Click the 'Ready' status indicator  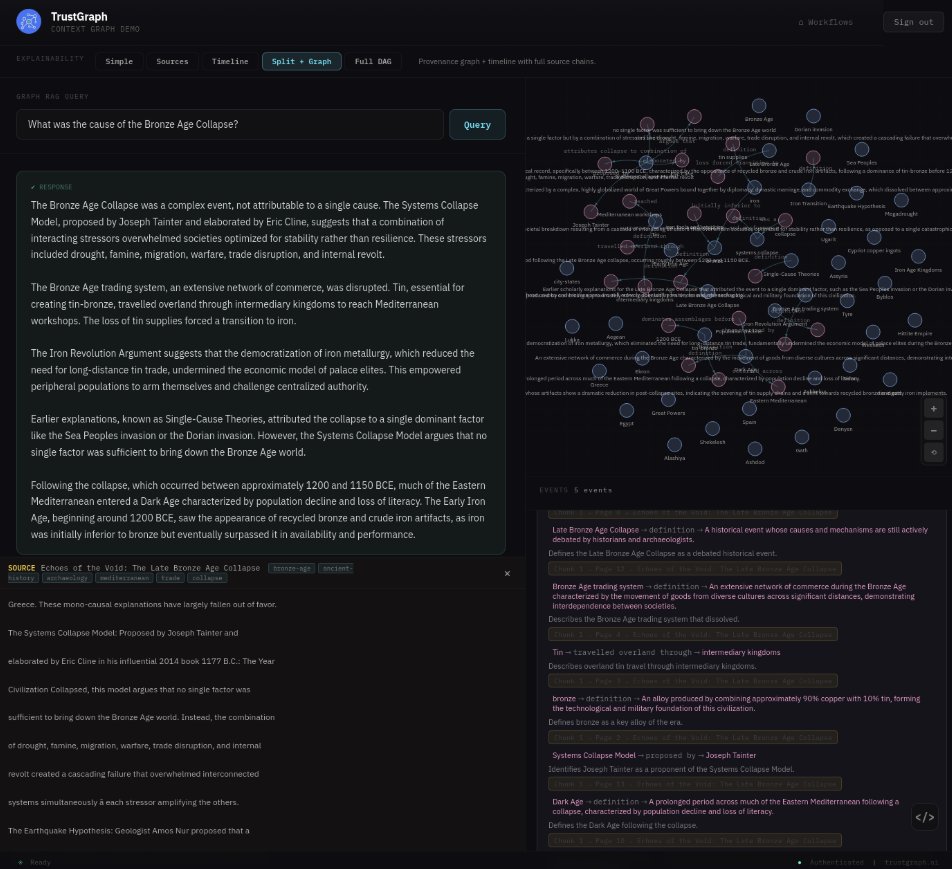pos(35,862)
